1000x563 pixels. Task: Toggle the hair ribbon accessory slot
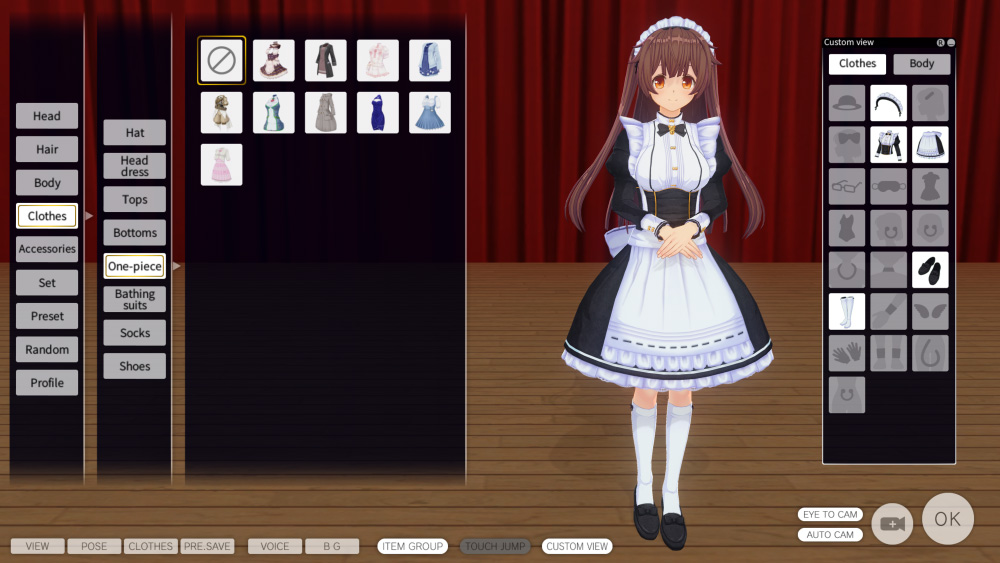click(847, 145)
